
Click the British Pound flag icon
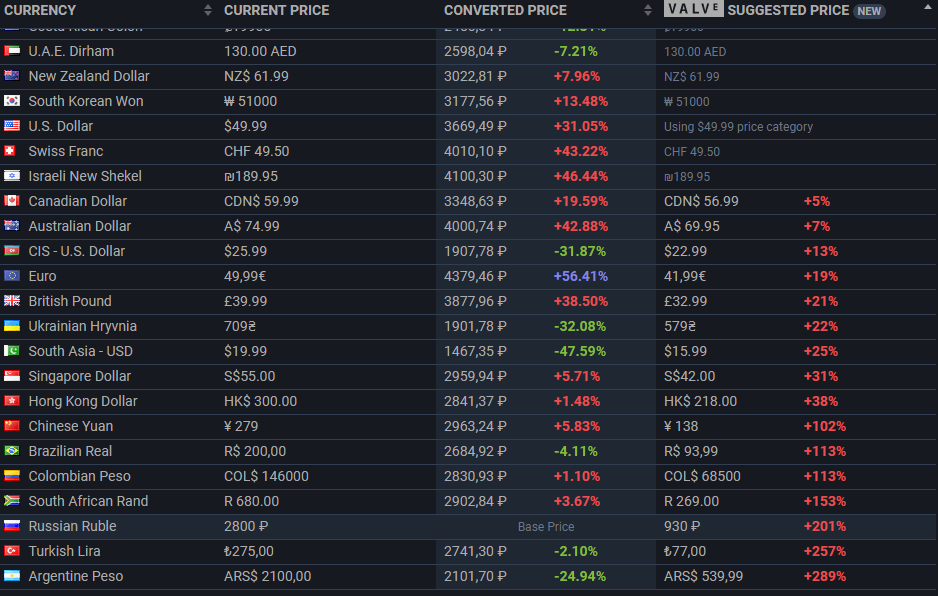[x=12, y=300]
